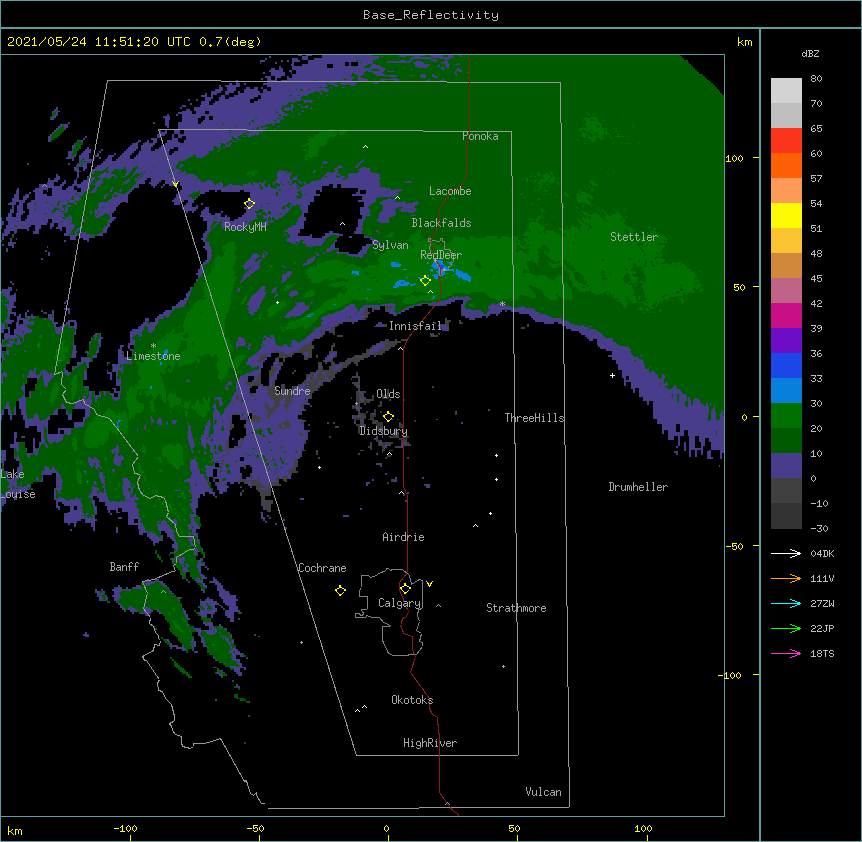
Task: Click the Stettler label
Action: coord(634,237)
